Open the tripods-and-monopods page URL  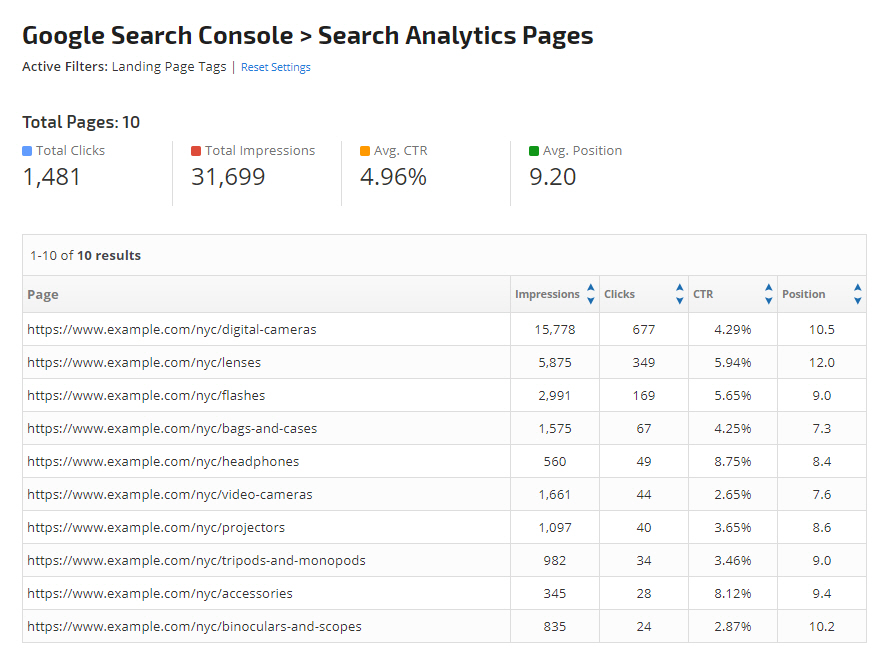[196, 560]
